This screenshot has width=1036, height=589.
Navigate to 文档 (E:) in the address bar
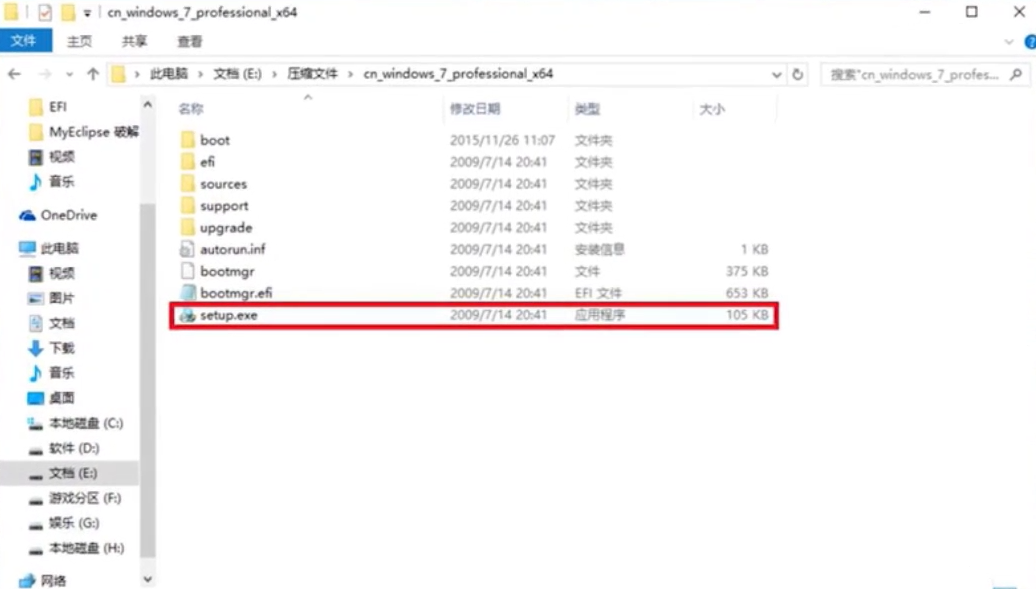237,74
